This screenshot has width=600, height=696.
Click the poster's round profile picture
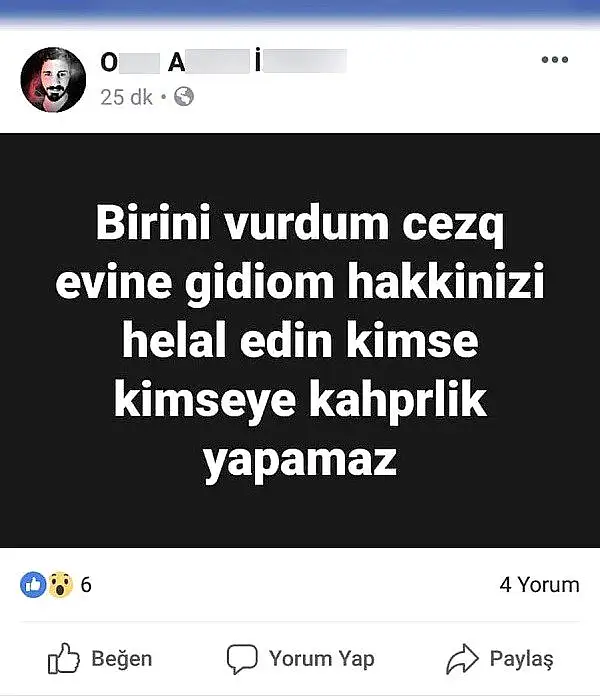click(53, 79)
